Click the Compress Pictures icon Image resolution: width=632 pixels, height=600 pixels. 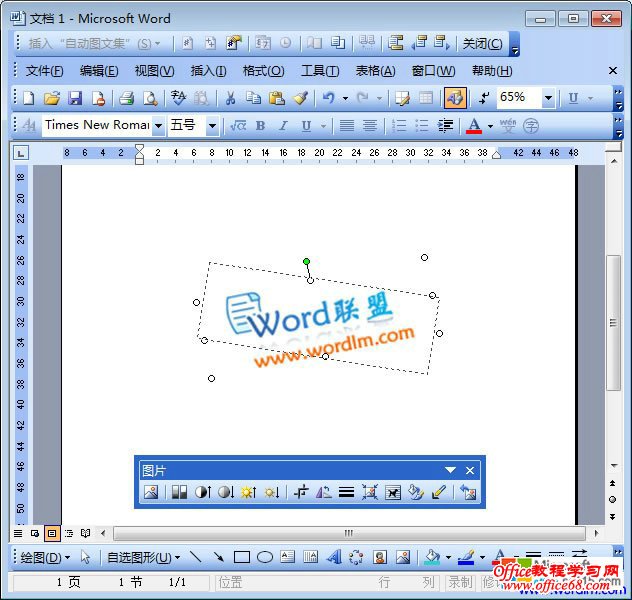(x=370, y=492)
